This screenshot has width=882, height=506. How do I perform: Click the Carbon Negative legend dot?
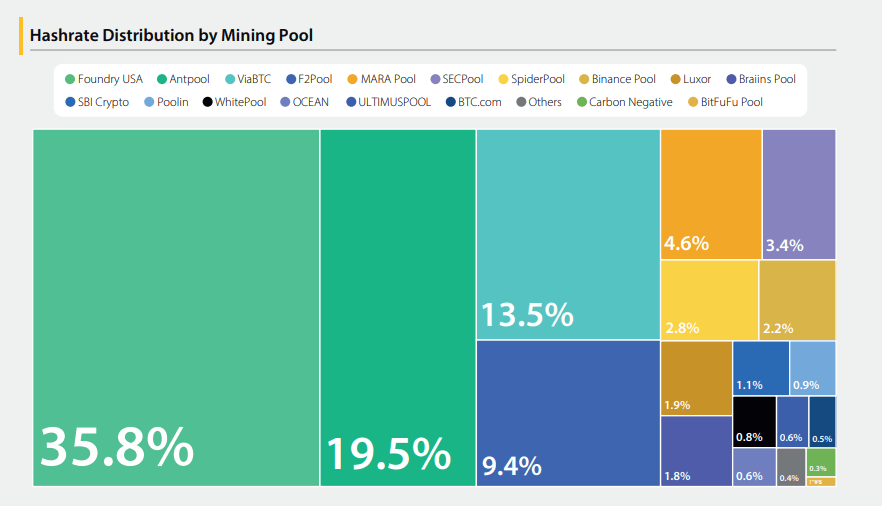[x=582, y=102]
